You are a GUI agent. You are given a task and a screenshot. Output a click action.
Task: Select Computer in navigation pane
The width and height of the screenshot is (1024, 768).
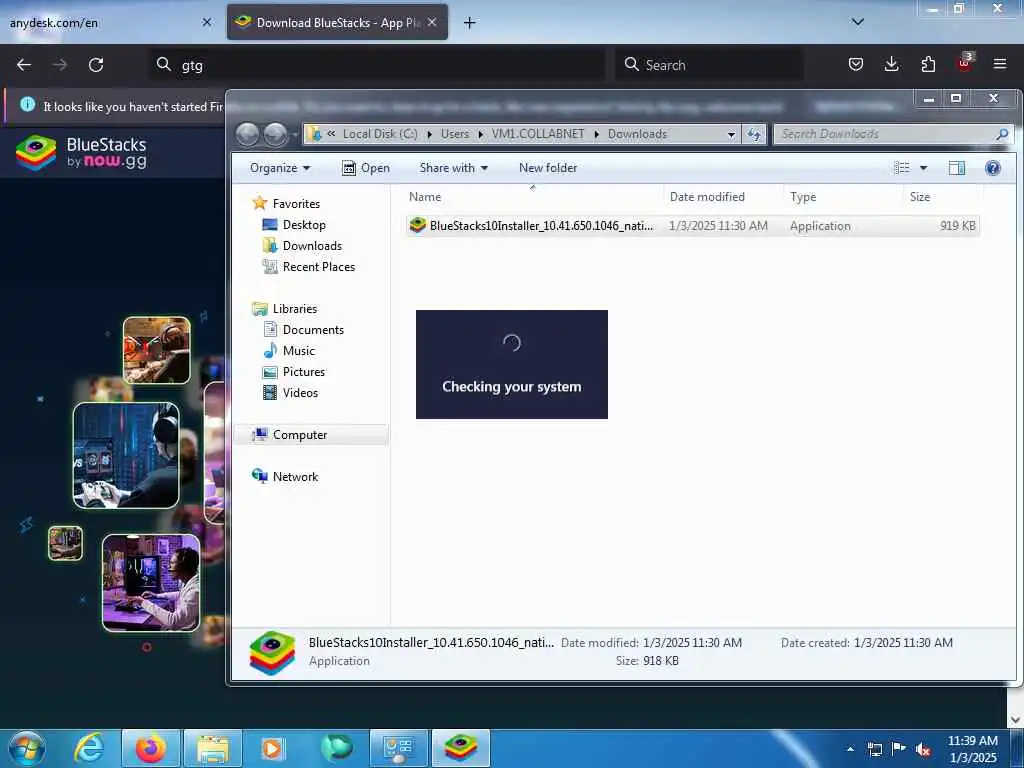click(300, 435)
